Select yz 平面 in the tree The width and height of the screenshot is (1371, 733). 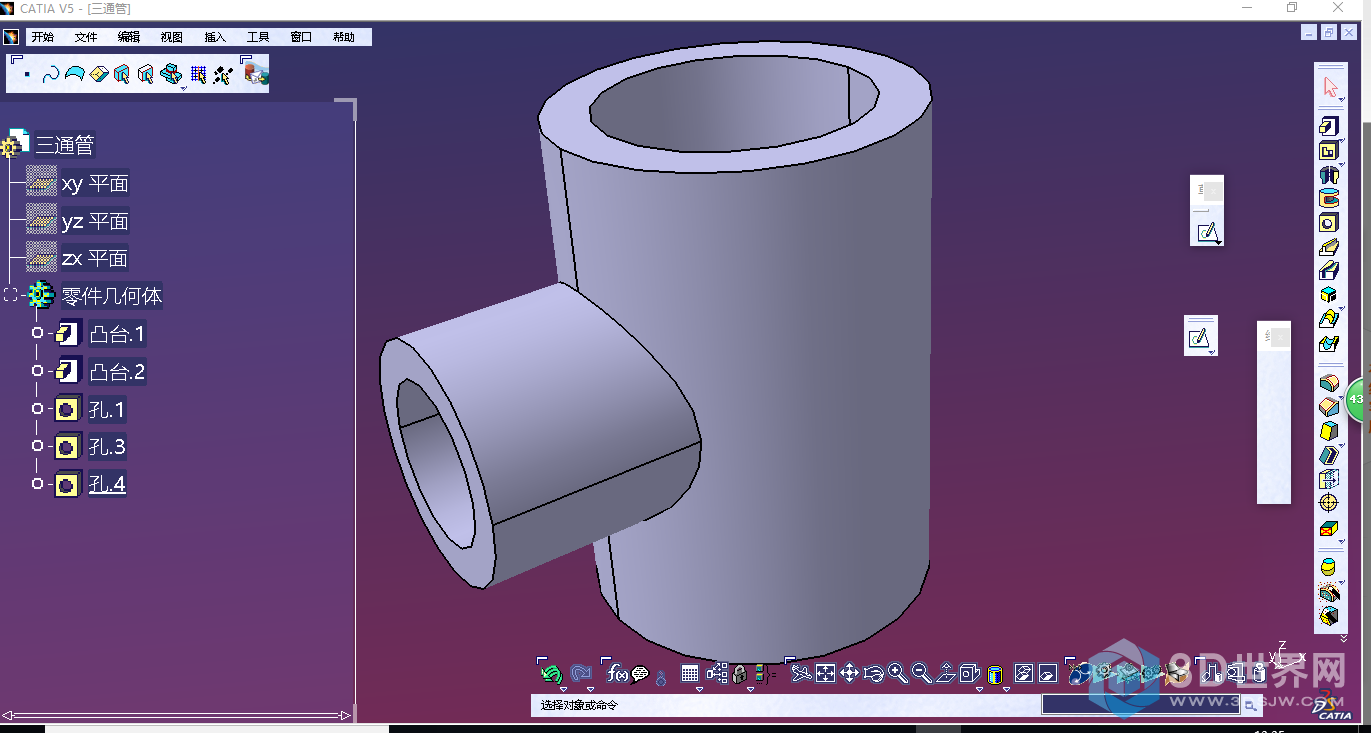[x=95, y=221]
